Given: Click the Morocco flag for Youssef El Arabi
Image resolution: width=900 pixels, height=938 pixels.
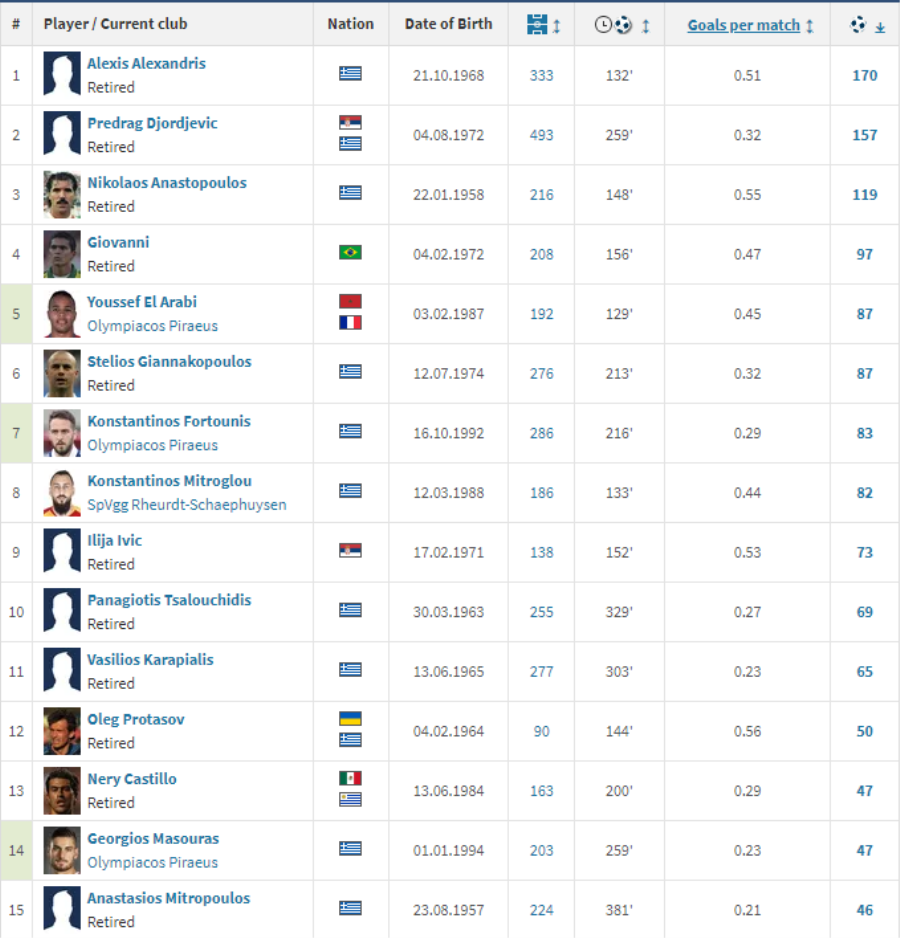Looking at the screenshot, I should pyautogui.click(x=350, y=301).
